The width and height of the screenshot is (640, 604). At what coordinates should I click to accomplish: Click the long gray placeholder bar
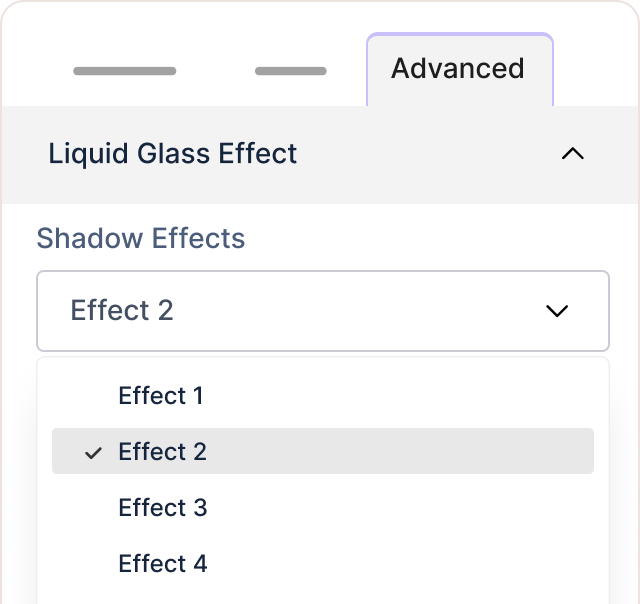click(x=125, y=71)
